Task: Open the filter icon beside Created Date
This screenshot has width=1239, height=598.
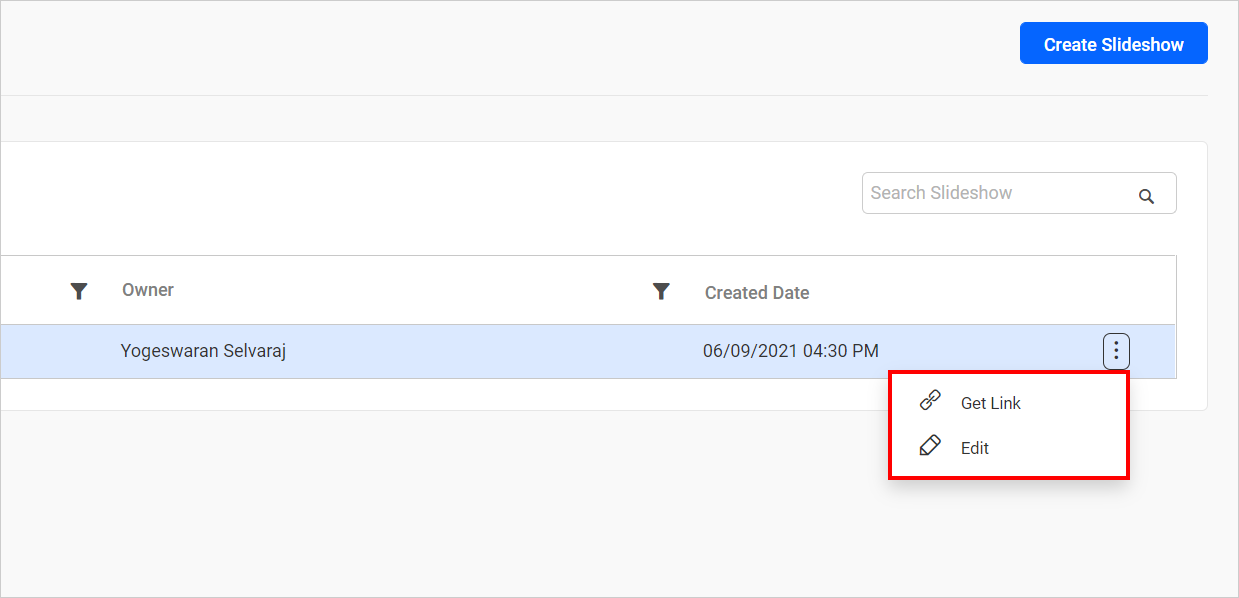Action: pos(661,291)
